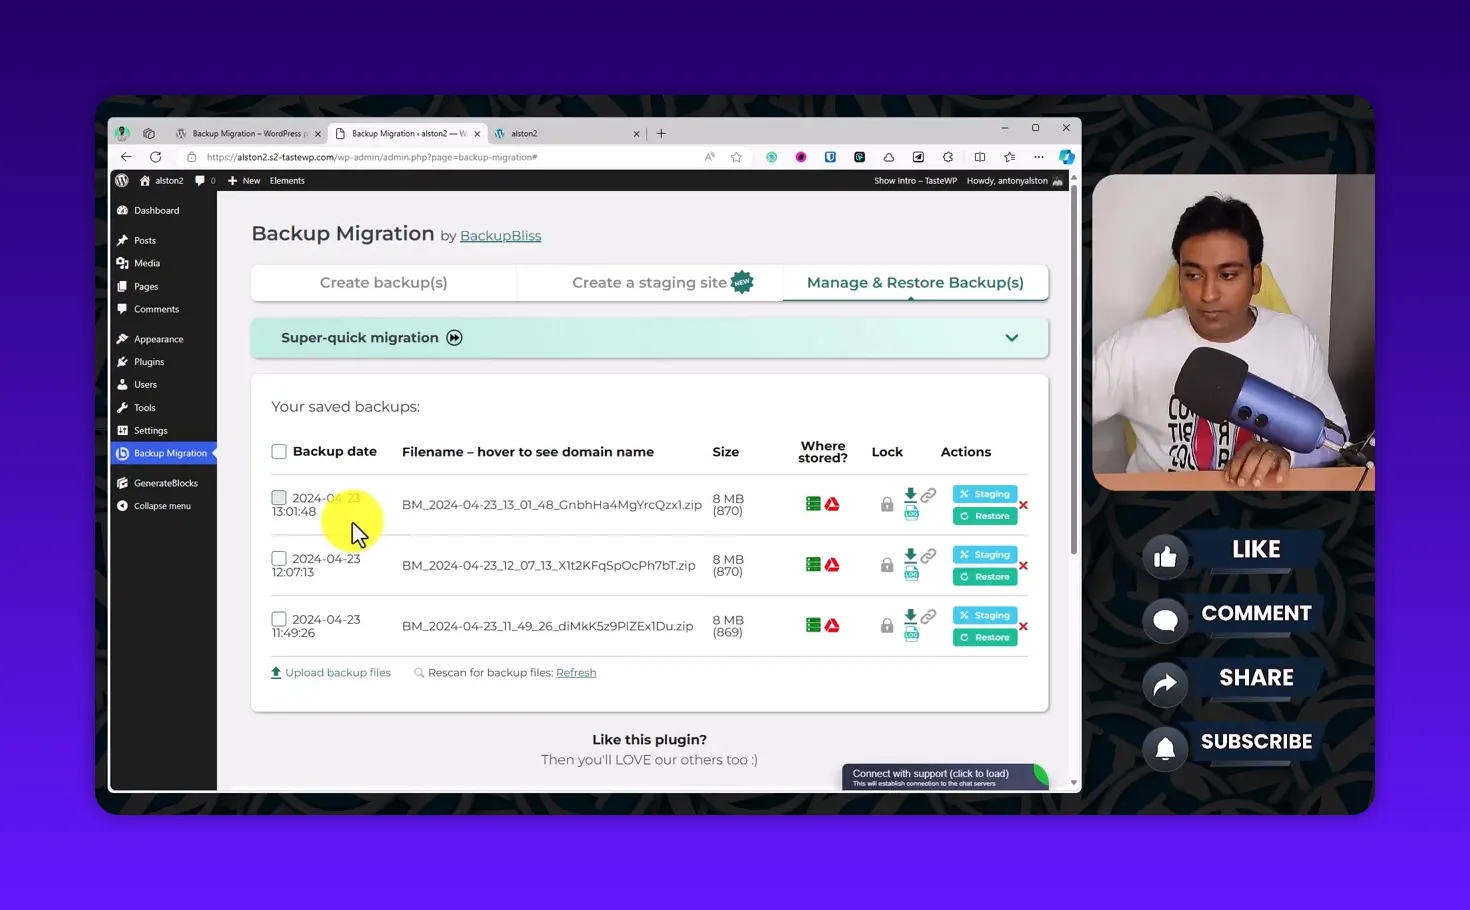
Task: Toggle the select-all Backup date checkbox
Action: tap(279, 452)
